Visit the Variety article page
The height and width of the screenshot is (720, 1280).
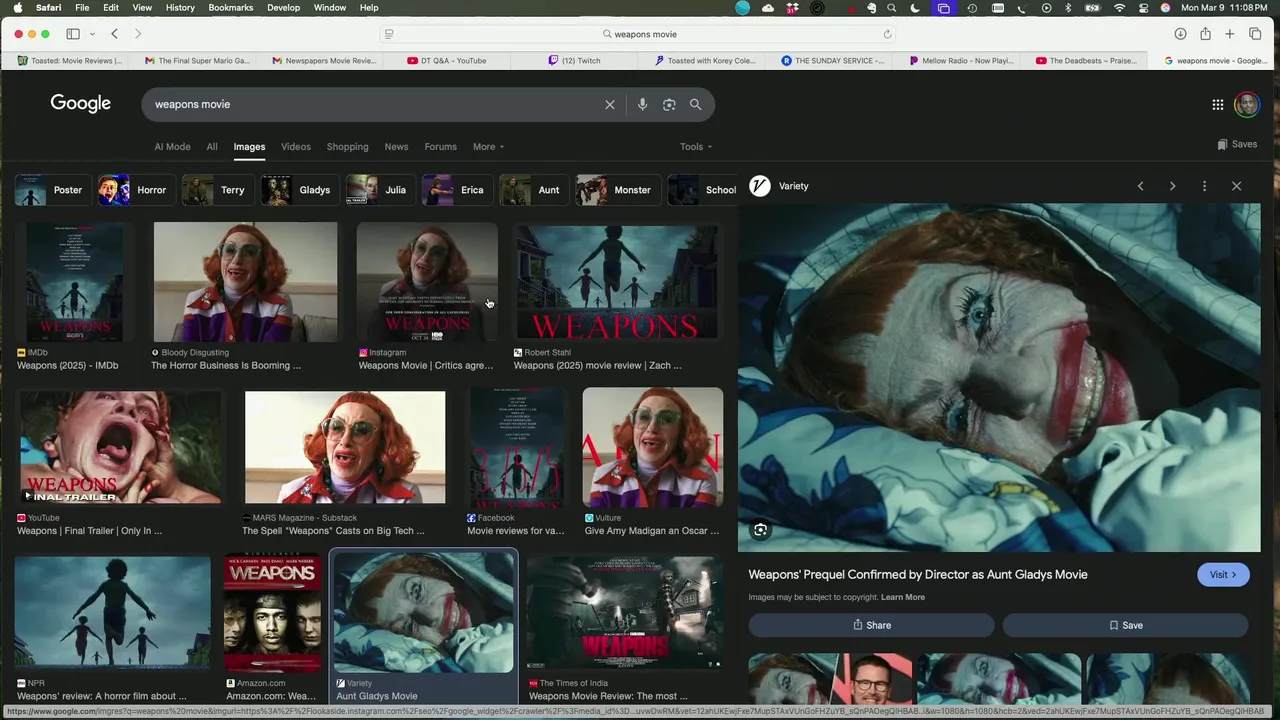coord(1223,575)
